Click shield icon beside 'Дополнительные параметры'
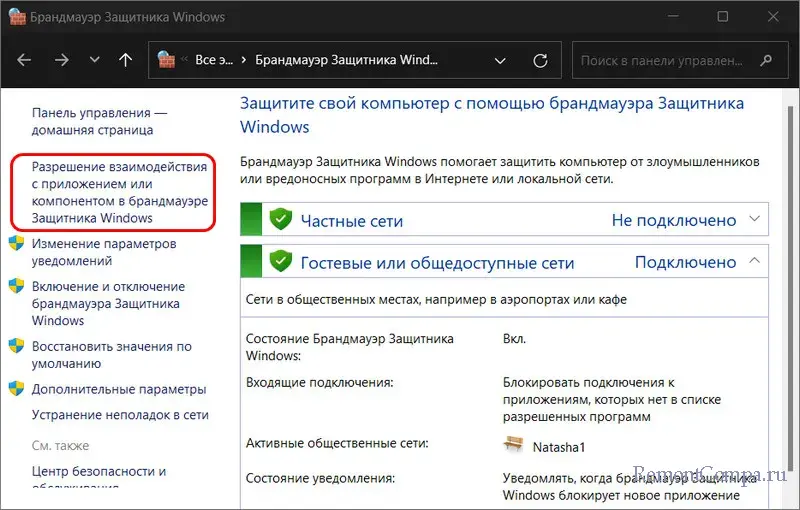 pos(16,389)
